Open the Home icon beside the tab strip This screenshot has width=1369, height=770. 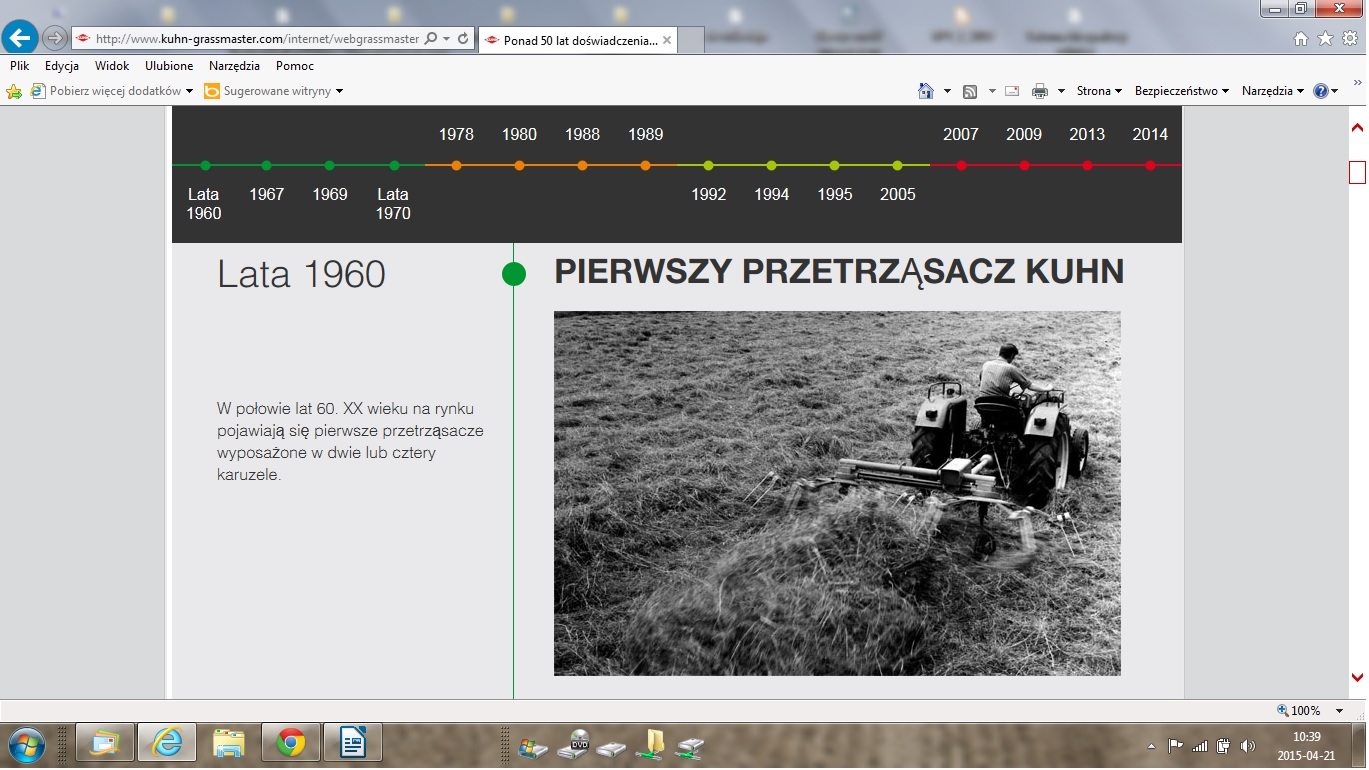coord(1300,38)
